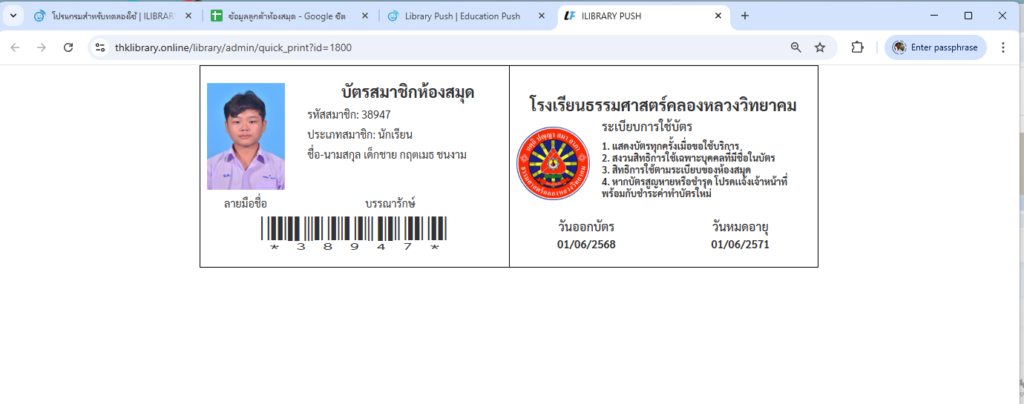Bookmark this page with the star icon
The width and height of the screenshot is (1024, 404).
tap(820, 47)
